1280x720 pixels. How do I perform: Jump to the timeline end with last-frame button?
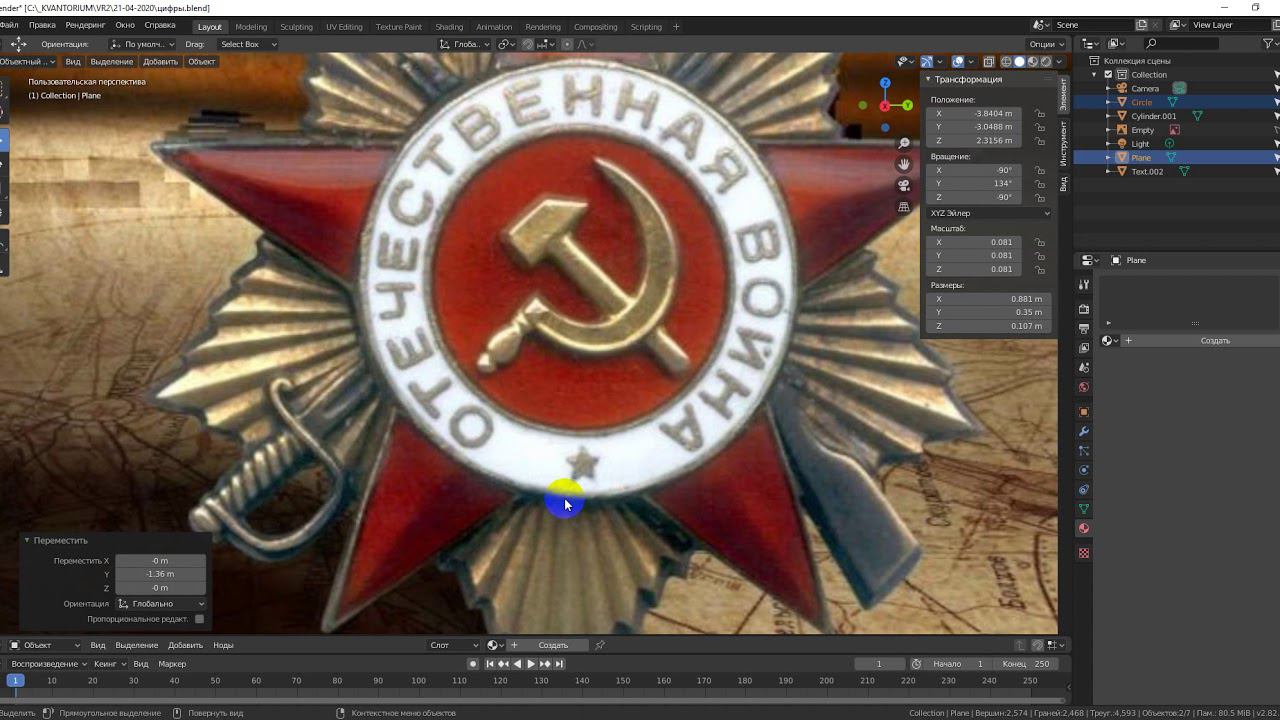tap(559, 664)
